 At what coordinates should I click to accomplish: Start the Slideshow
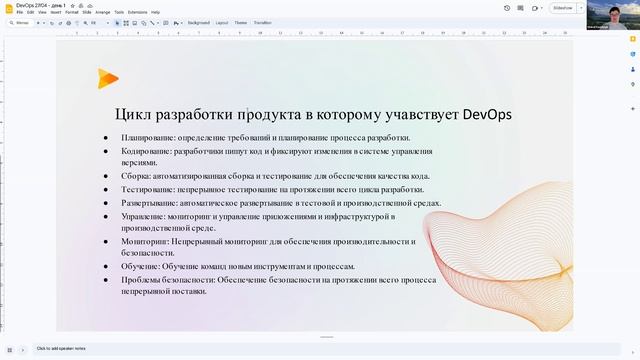coord(563,8)
